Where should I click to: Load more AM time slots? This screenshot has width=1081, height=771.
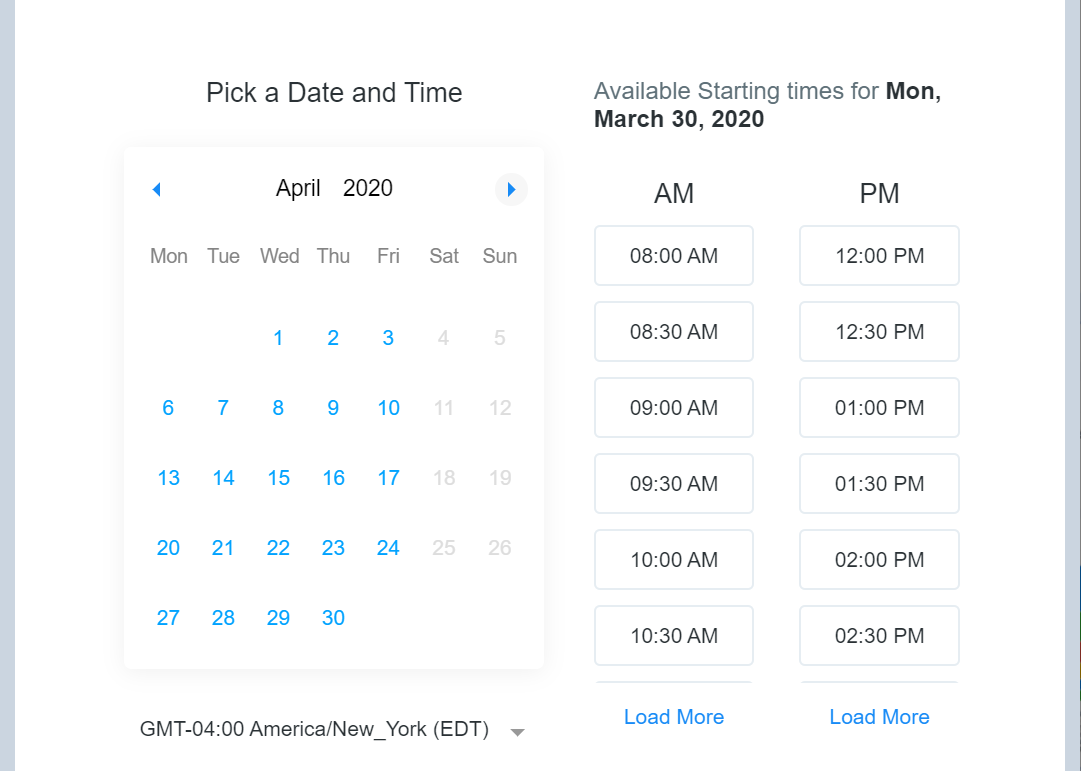[673, 717]
